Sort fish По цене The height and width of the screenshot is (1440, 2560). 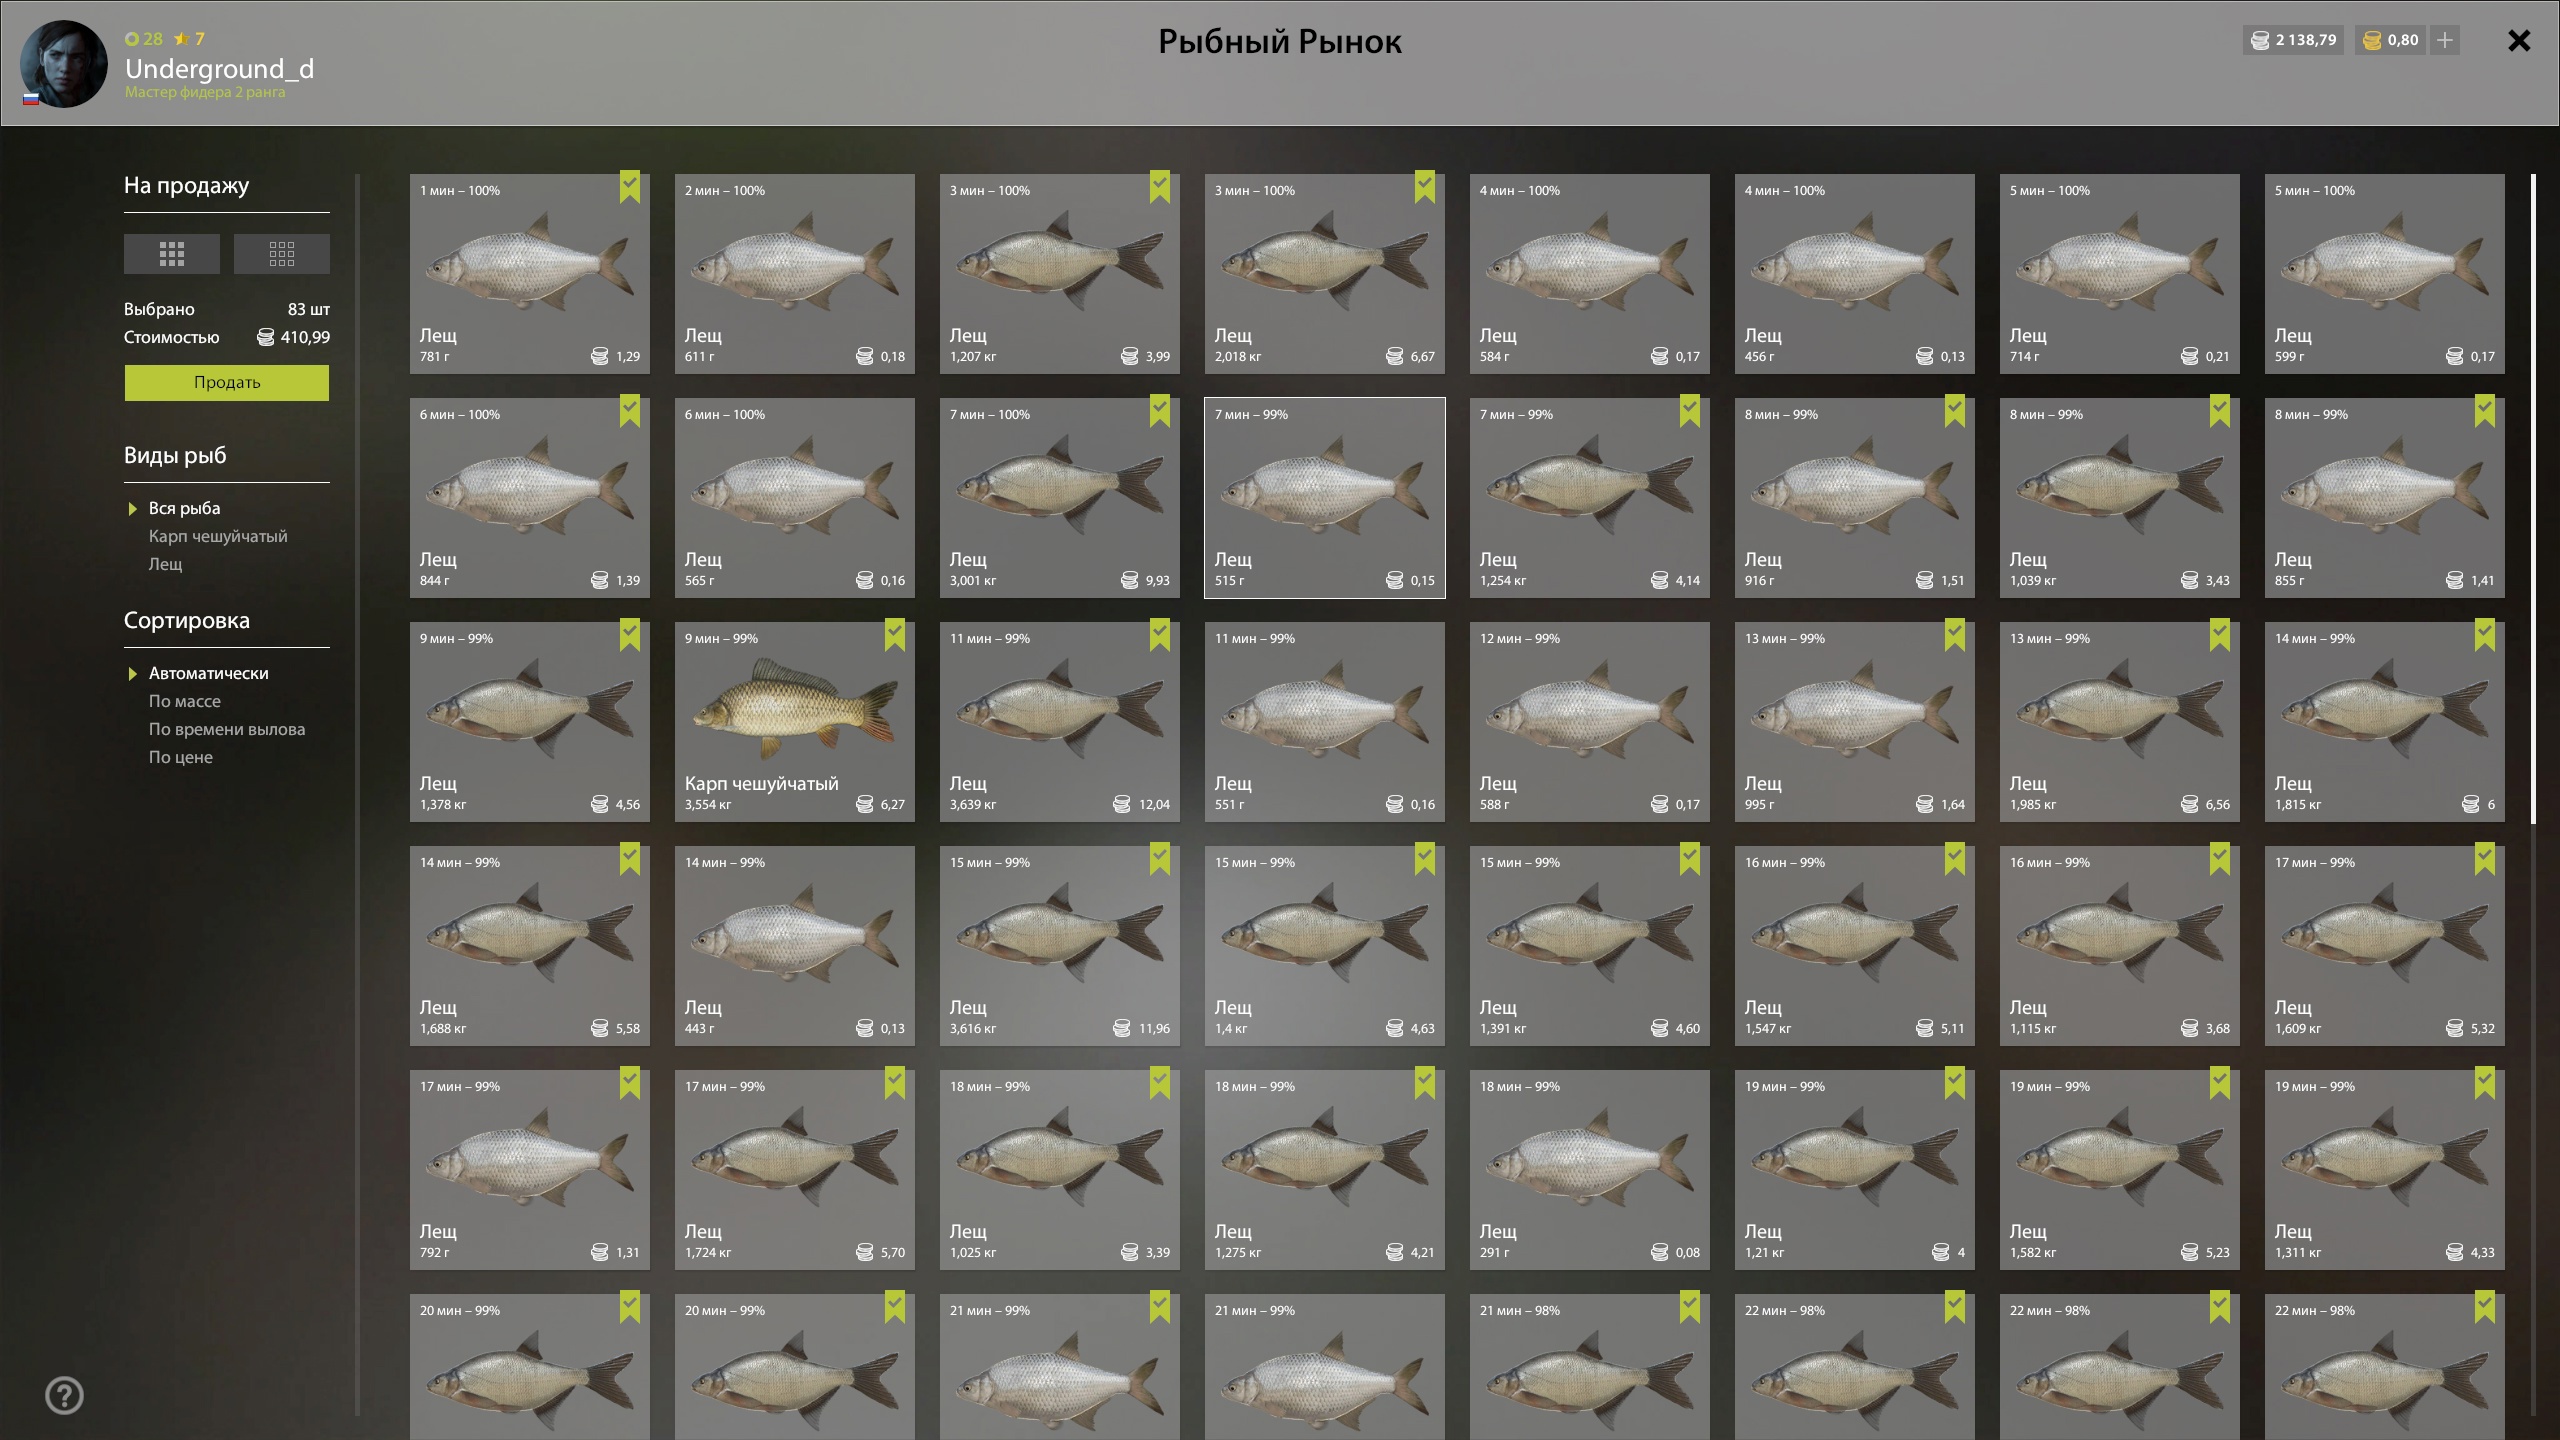tap(181, 757)
